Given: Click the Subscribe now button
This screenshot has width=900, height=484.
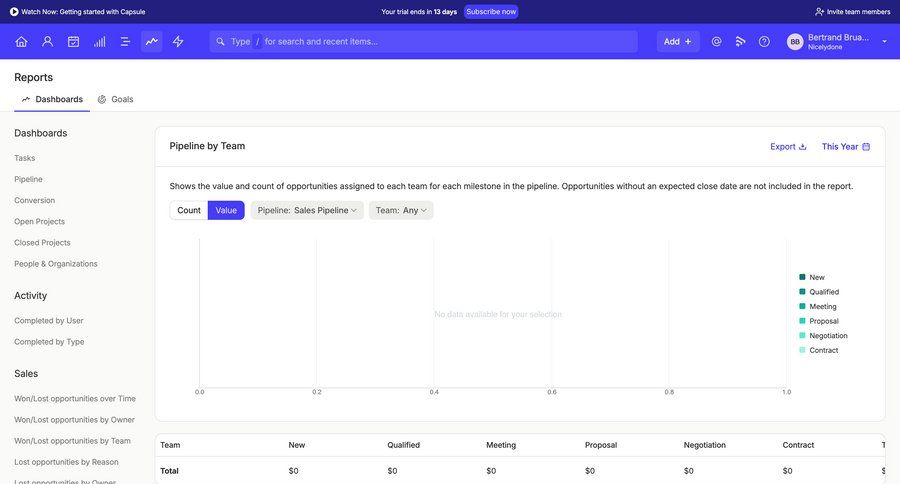Looking at the screenshot, I should 491,12.
